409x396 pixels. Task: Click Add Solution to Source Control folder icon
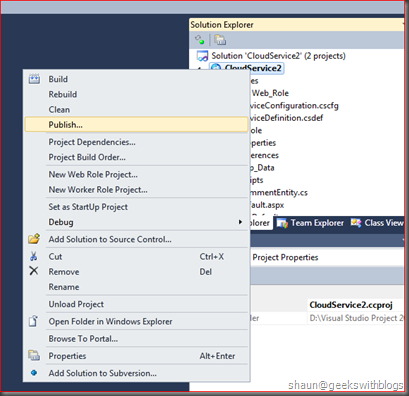pyautogui.click(x=34, y=239)
